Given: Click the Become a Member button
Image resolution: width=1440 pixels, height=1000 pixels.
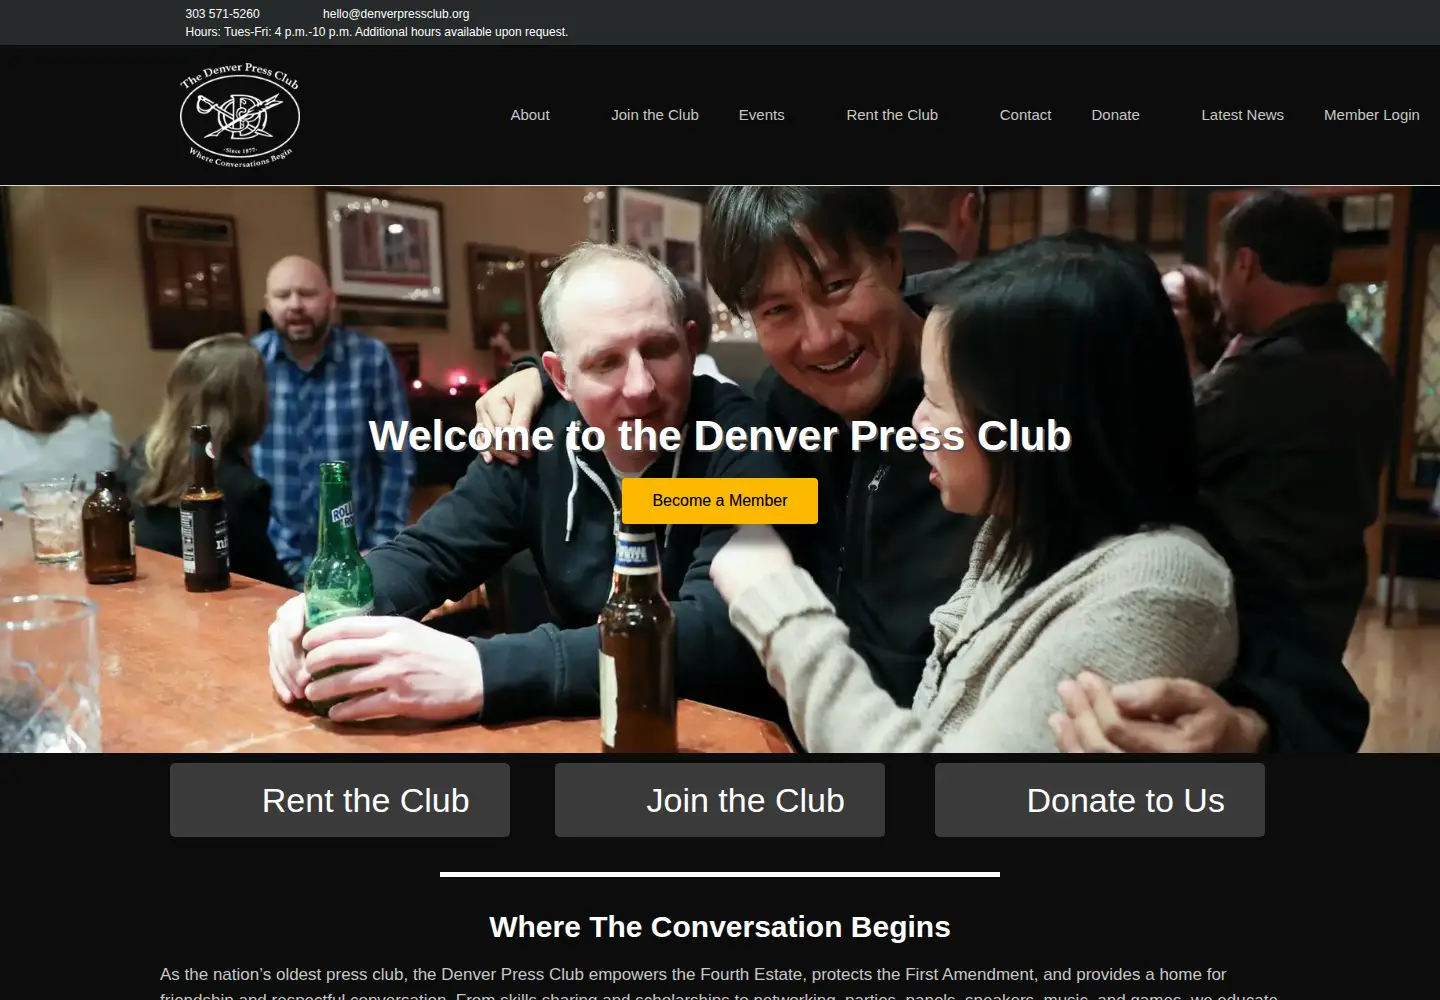Looking at the screenshot, I should coord(720,501).
